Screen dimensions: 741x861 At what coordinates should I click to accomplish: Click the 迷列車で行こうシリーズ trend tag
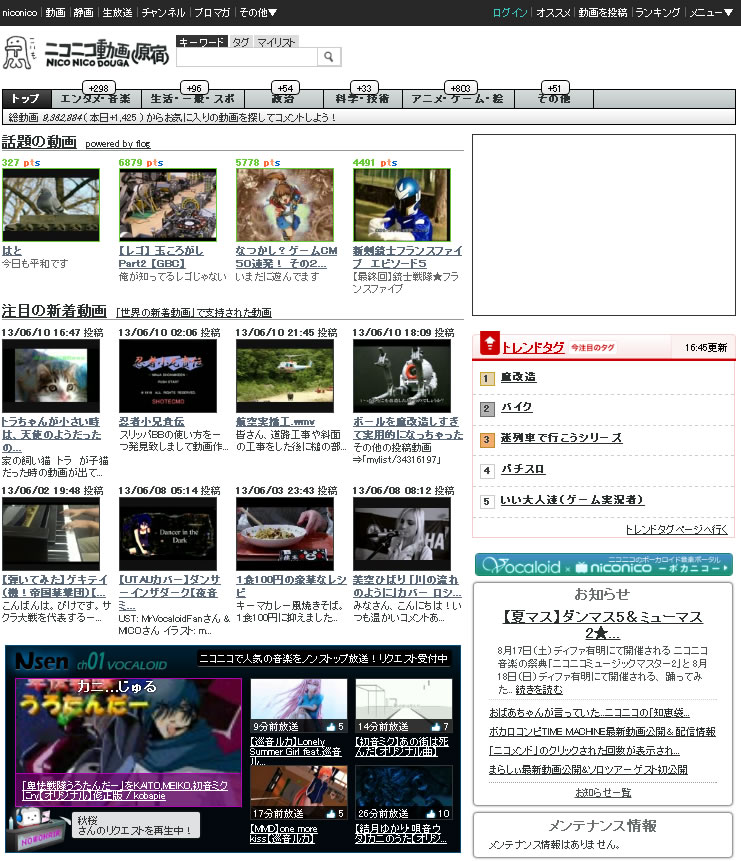561,438
